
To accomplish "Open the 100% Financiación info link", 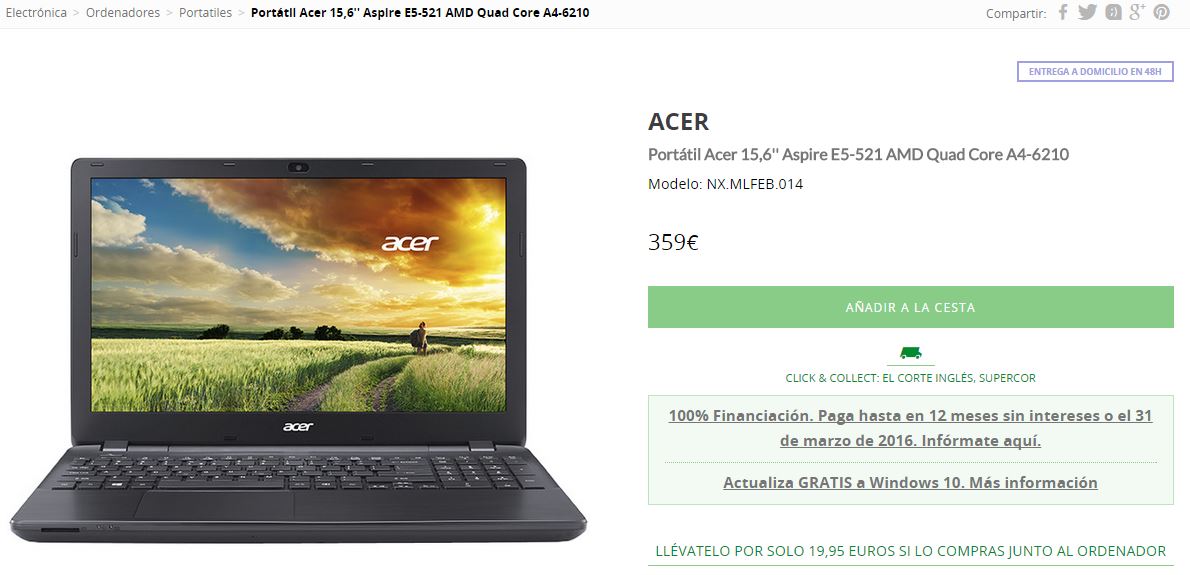I will (911, 428).
